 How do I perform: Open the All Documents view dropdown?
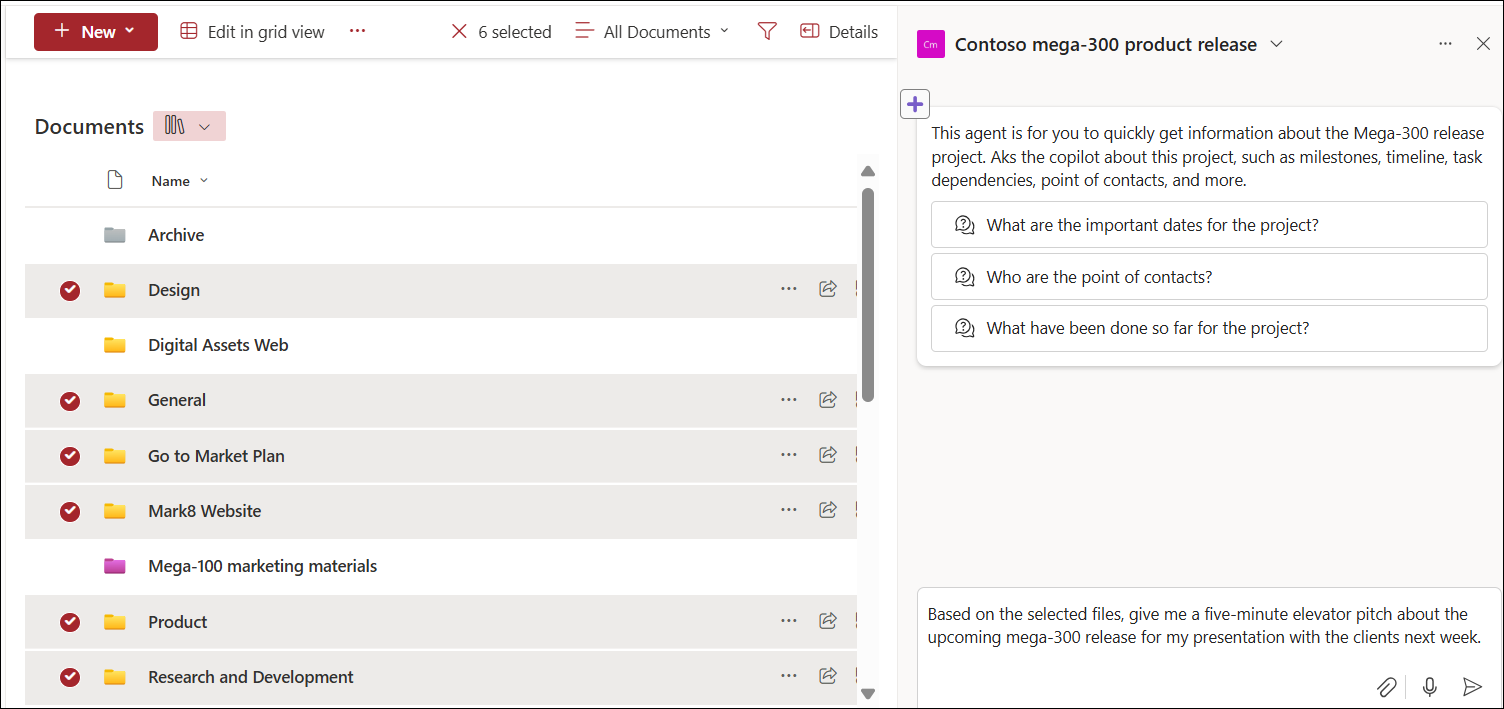coord(651,31)
